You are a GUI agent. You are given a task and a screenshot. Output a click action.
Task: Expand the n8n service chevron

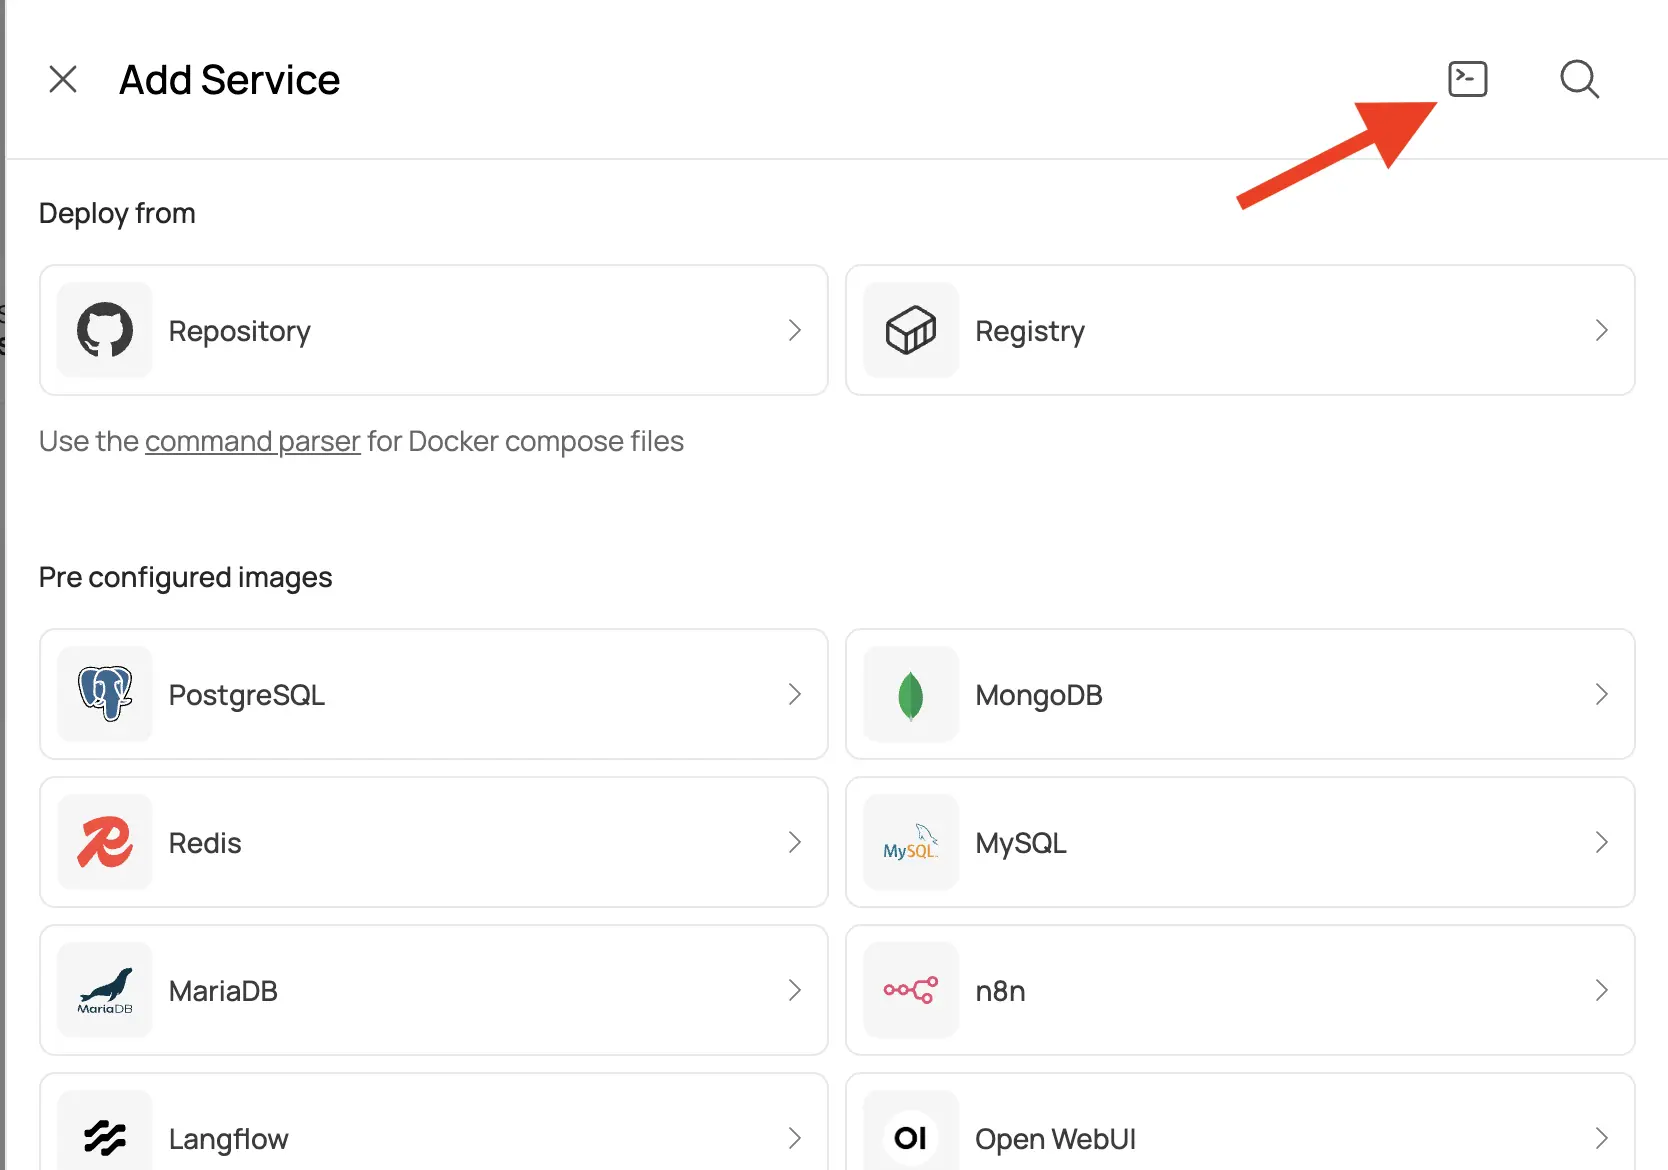pos(1601,990)
